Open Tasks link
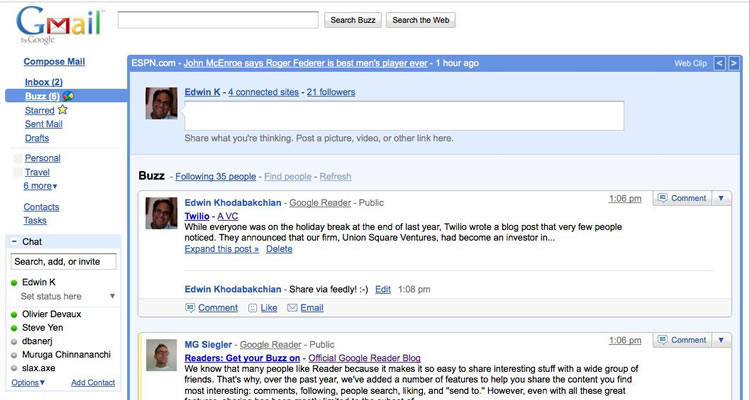 coord(35,221)
